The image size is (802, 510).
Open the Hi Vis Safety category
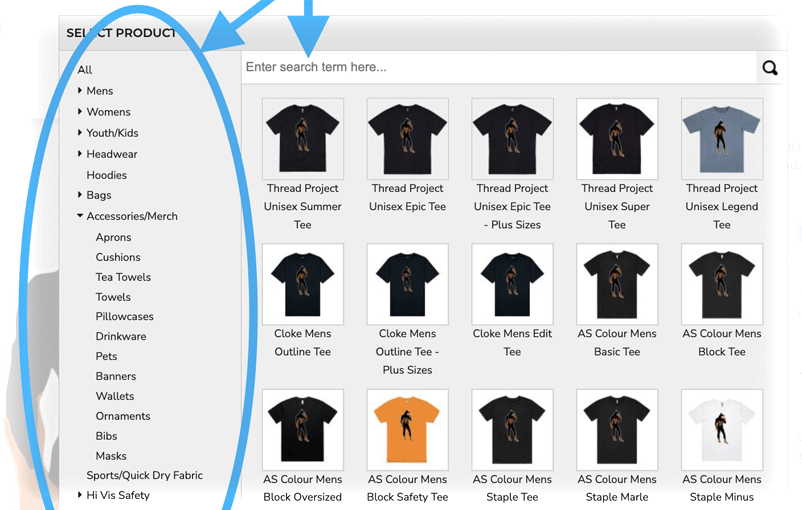point(118,495)
